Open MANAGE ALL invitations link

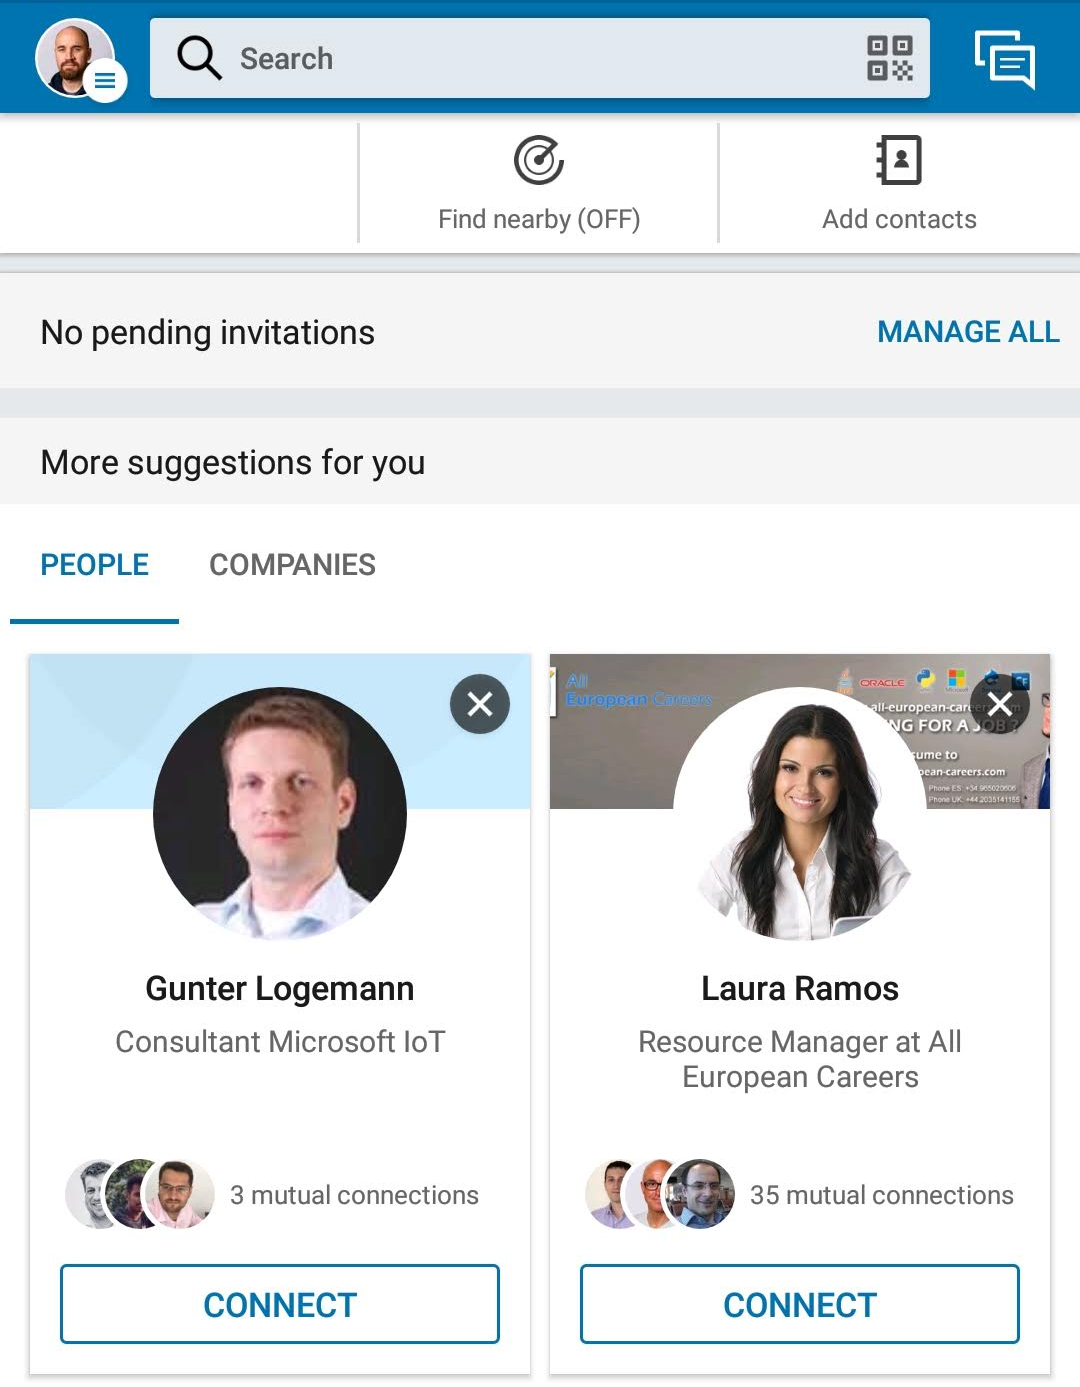point(967,332)
